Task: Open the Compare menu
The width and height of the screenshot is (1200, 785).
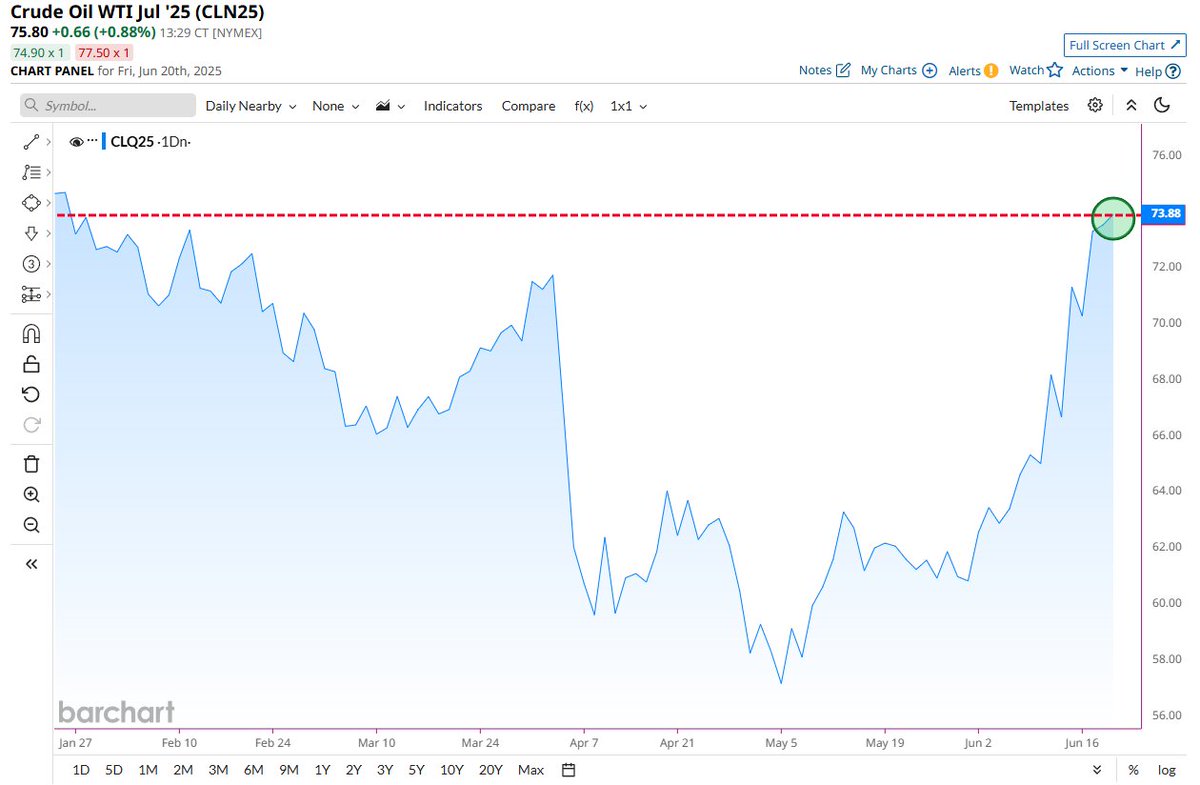Action: pos(528,106)
